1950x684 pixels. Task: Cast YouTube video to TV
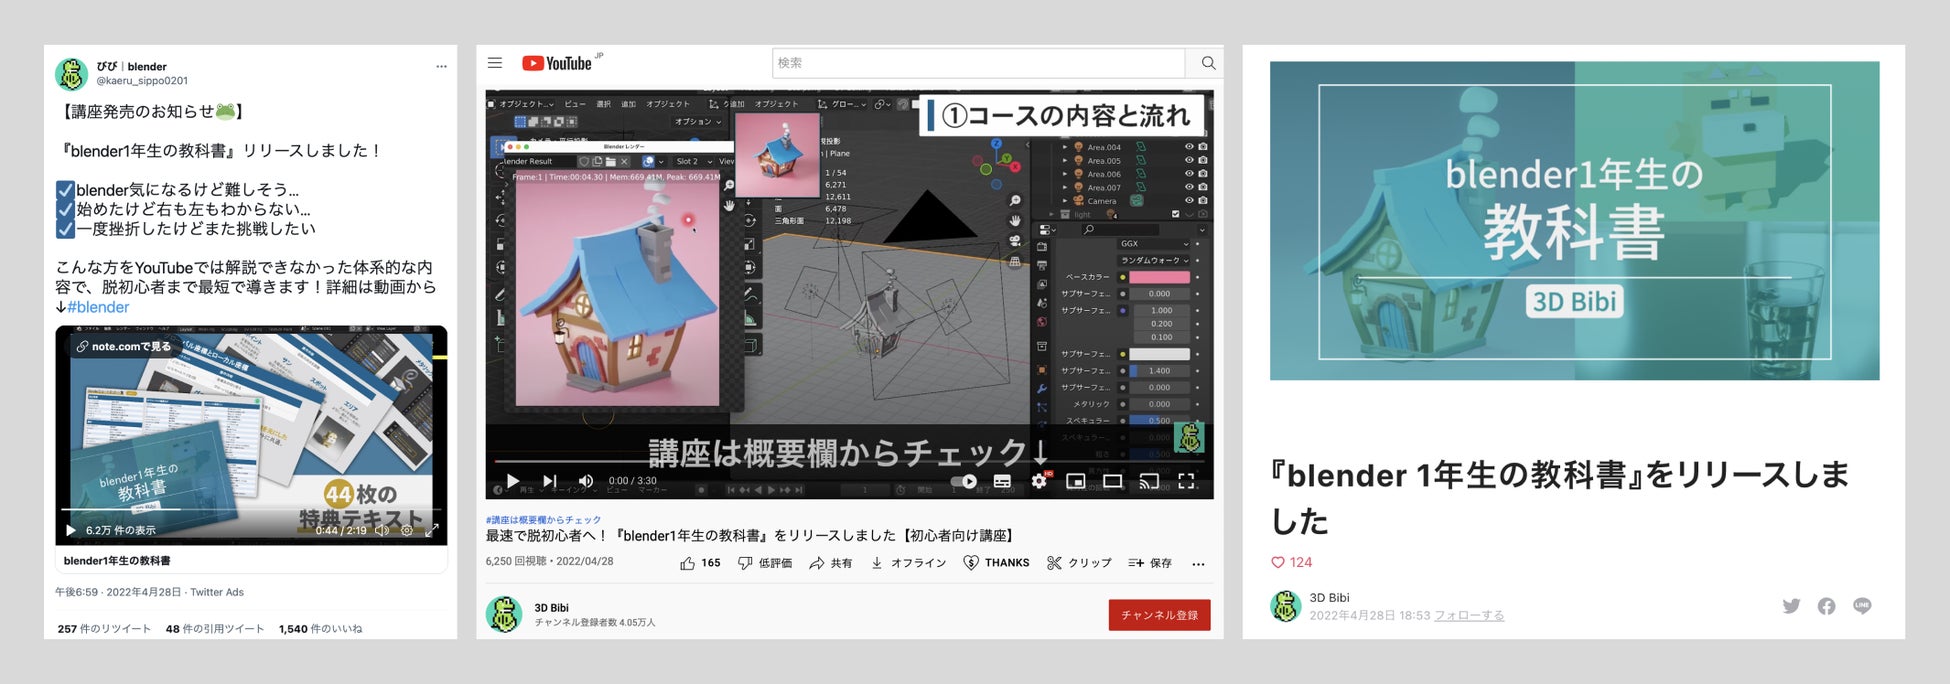(x=1149, y=481)
